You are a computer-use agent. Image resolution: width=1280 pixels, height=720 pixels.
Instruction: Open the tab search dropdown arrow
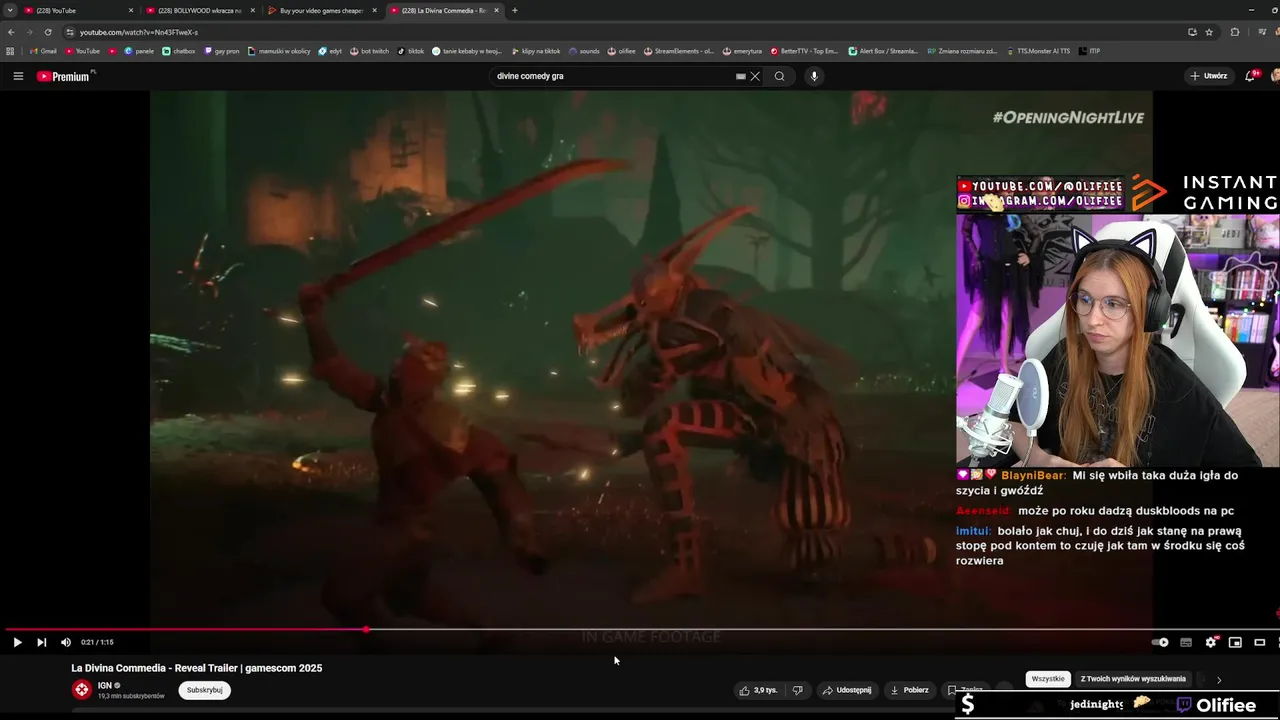pyautogui.click(x=9, y=10)
